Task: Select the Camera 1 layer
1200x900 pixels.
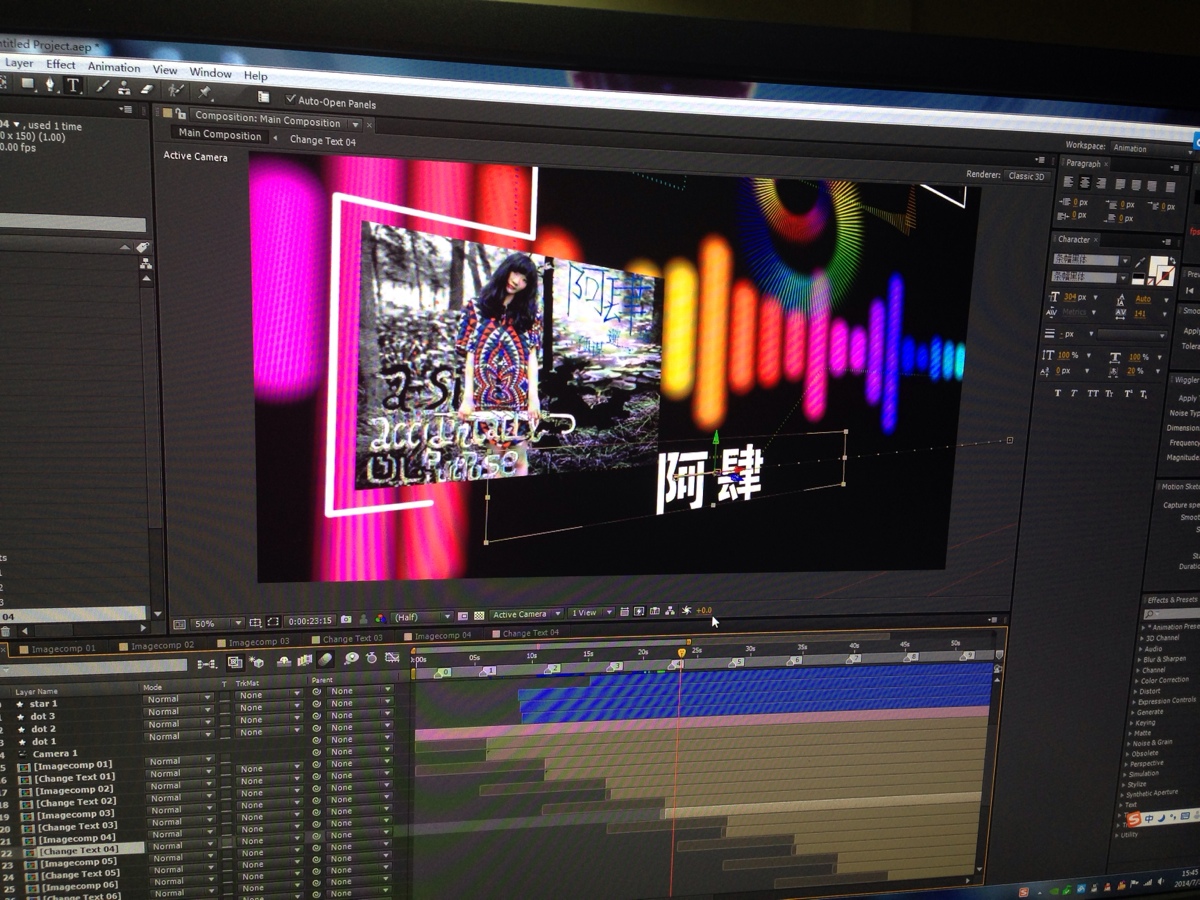Action: point(53,753)
